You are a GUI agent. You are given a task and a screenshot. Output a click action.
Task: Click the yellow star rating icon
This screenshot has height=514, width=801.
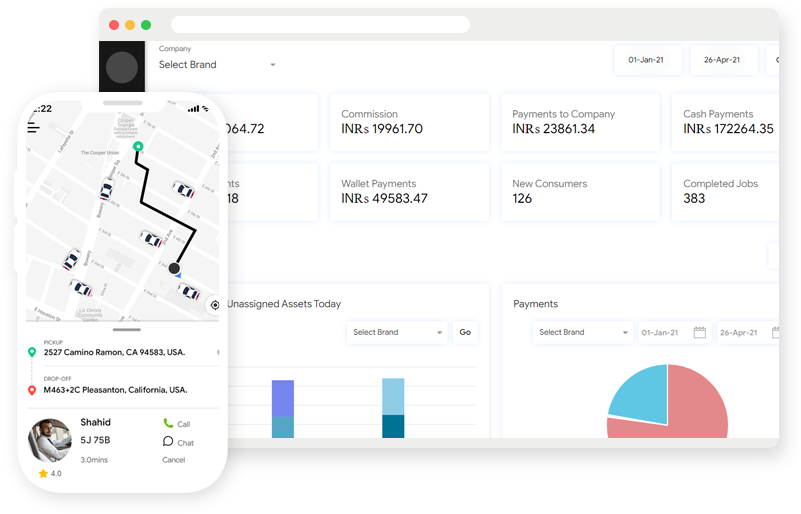[x=43, y=474]
